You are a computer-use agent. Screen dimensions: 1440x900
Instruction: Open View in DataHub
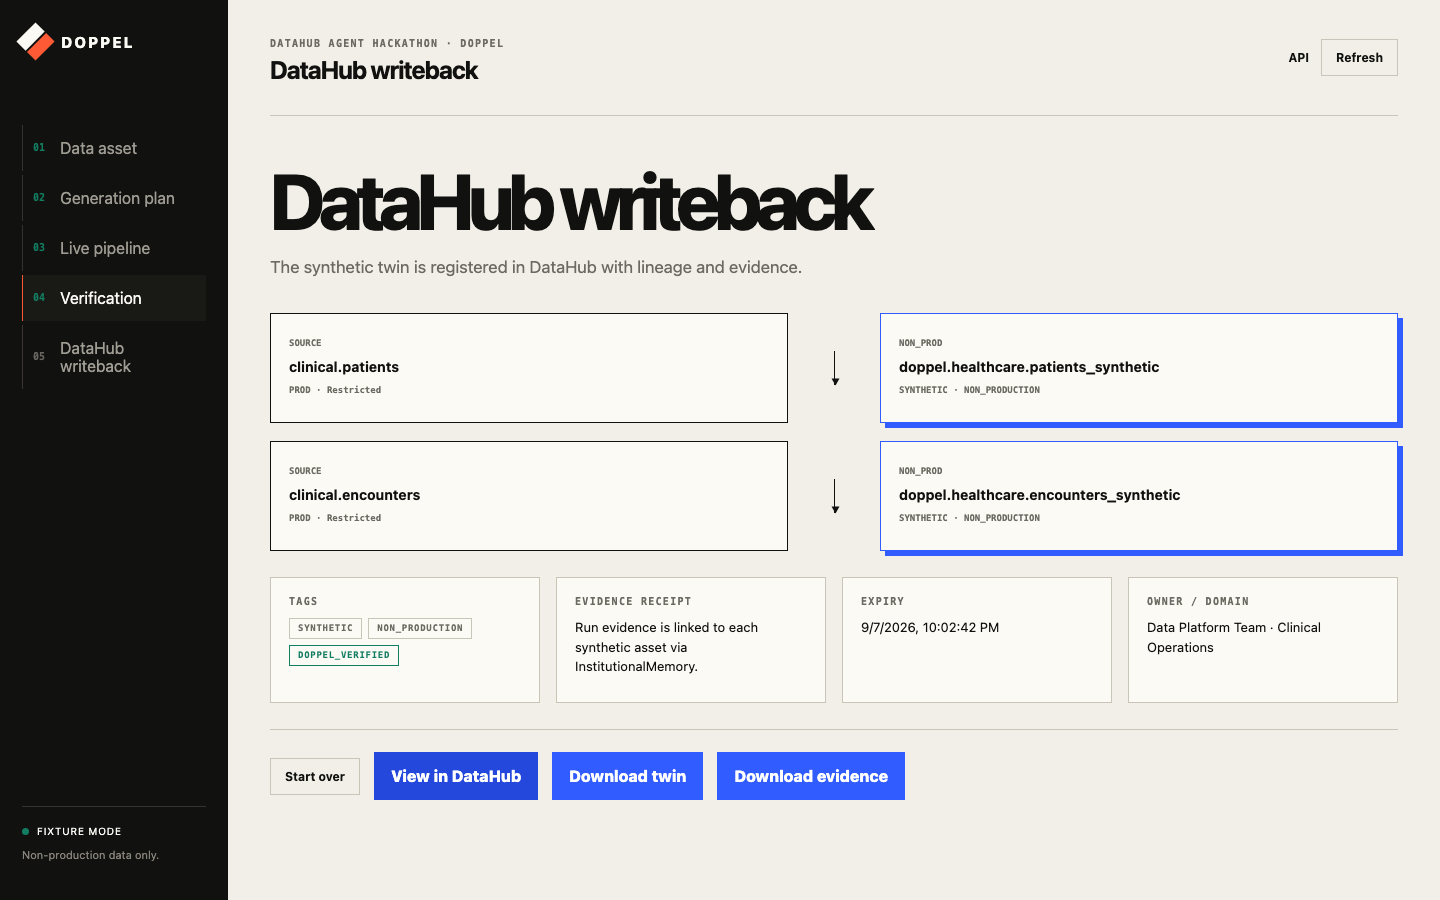(x=456, y=776)
